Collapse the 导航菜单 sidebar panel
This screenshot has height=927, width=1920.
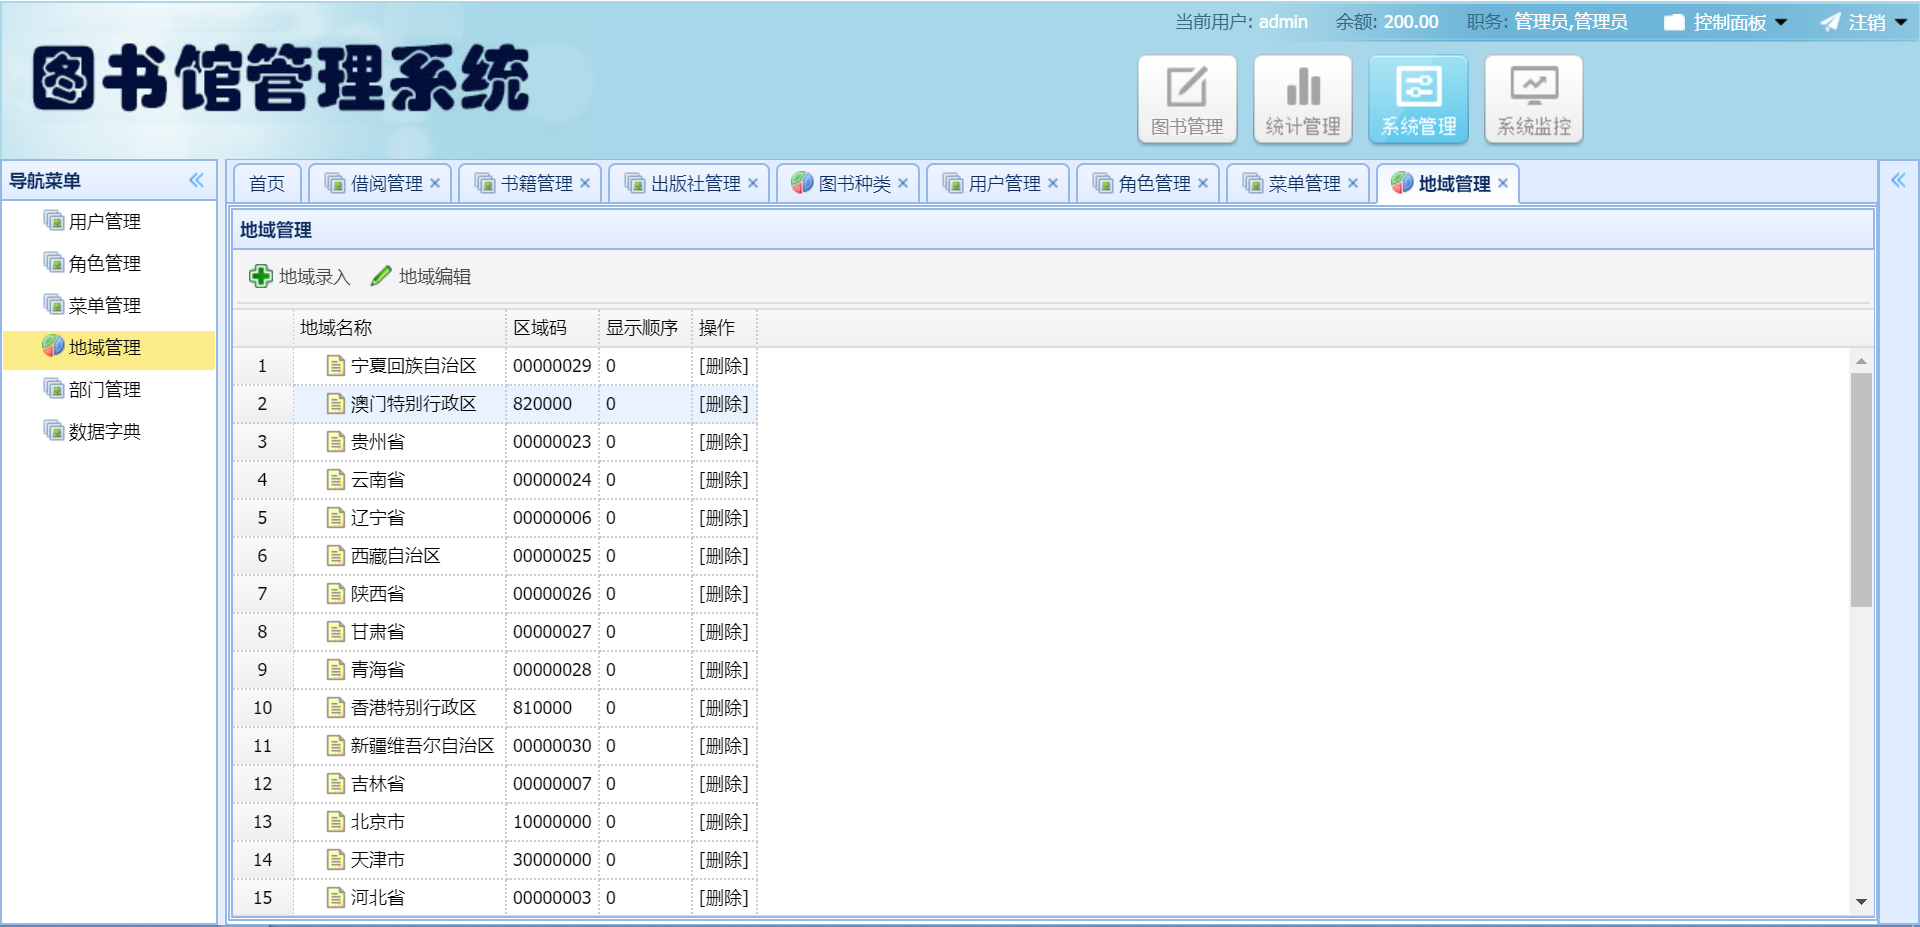pos(196,180)
